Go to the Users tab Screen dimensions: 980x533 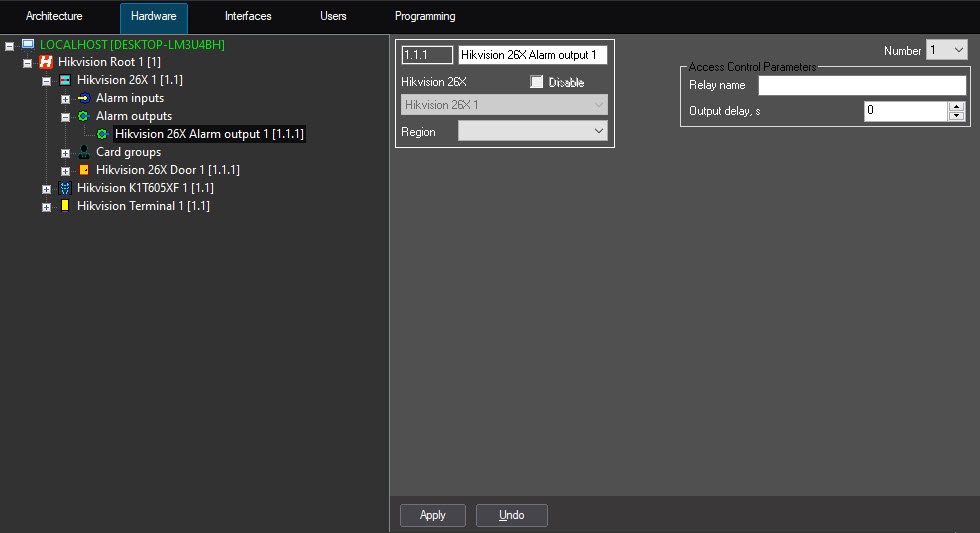(333, 16)
